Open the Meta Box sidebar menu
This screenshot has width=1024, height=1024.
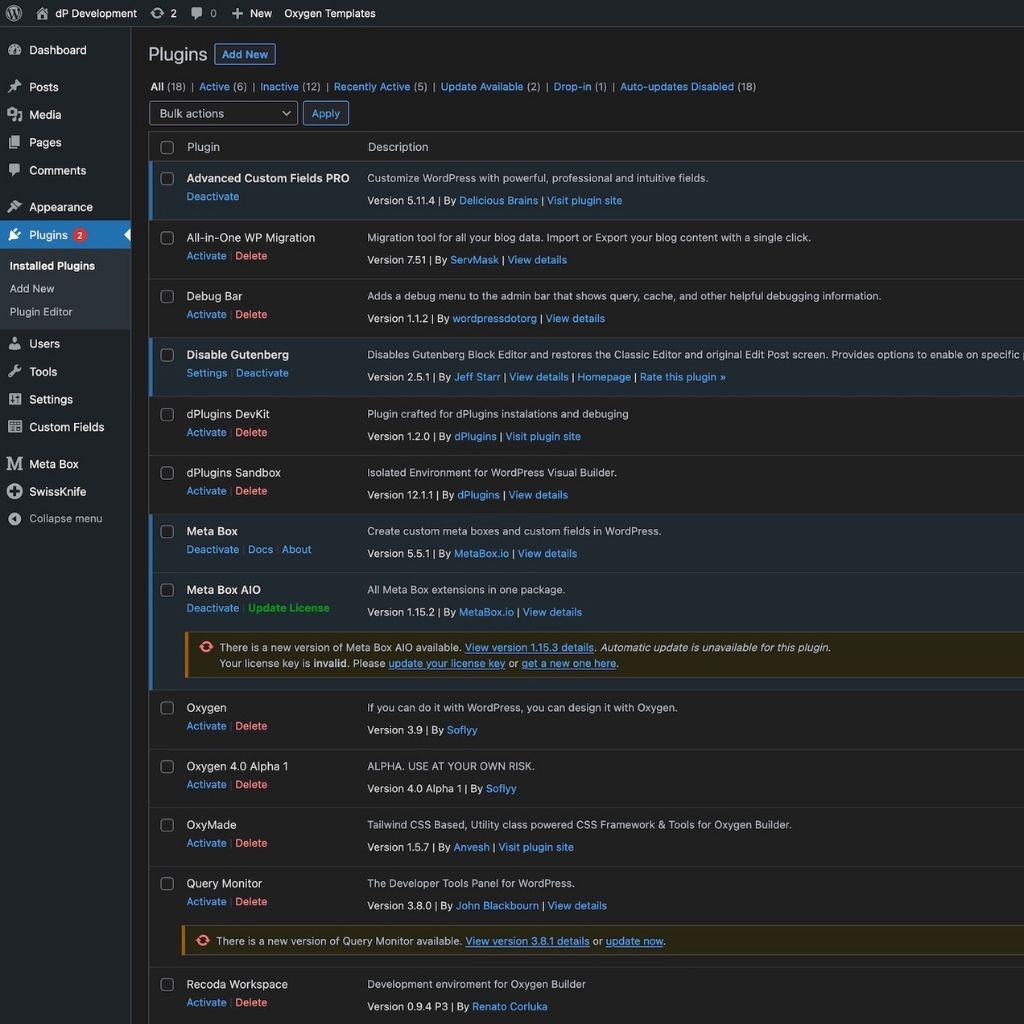(x=53, y=464)
